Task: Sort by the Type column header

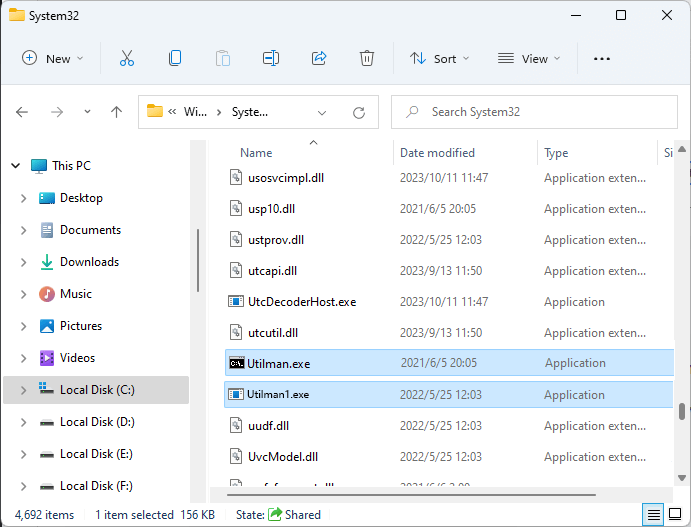Action: 556,153
